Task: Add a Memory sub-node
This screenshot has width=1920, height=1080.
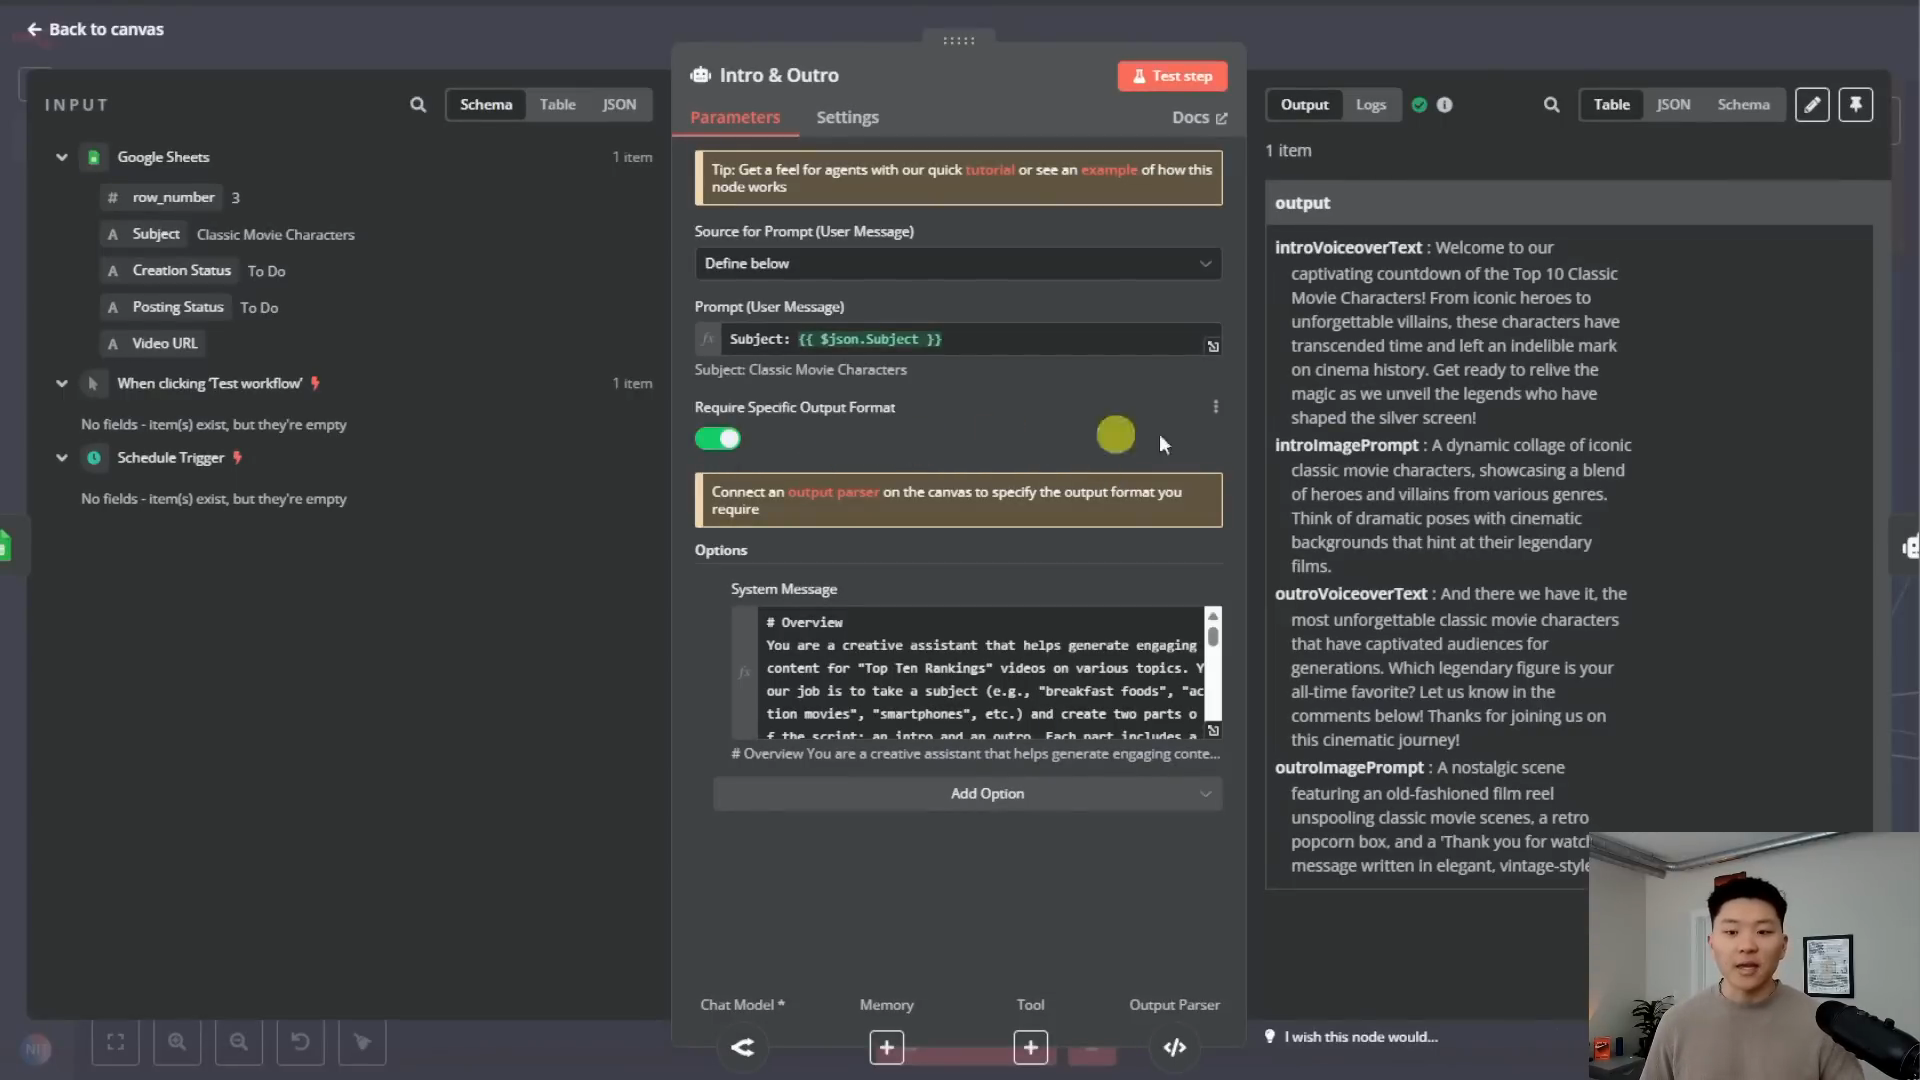Action: [886, 1047]
